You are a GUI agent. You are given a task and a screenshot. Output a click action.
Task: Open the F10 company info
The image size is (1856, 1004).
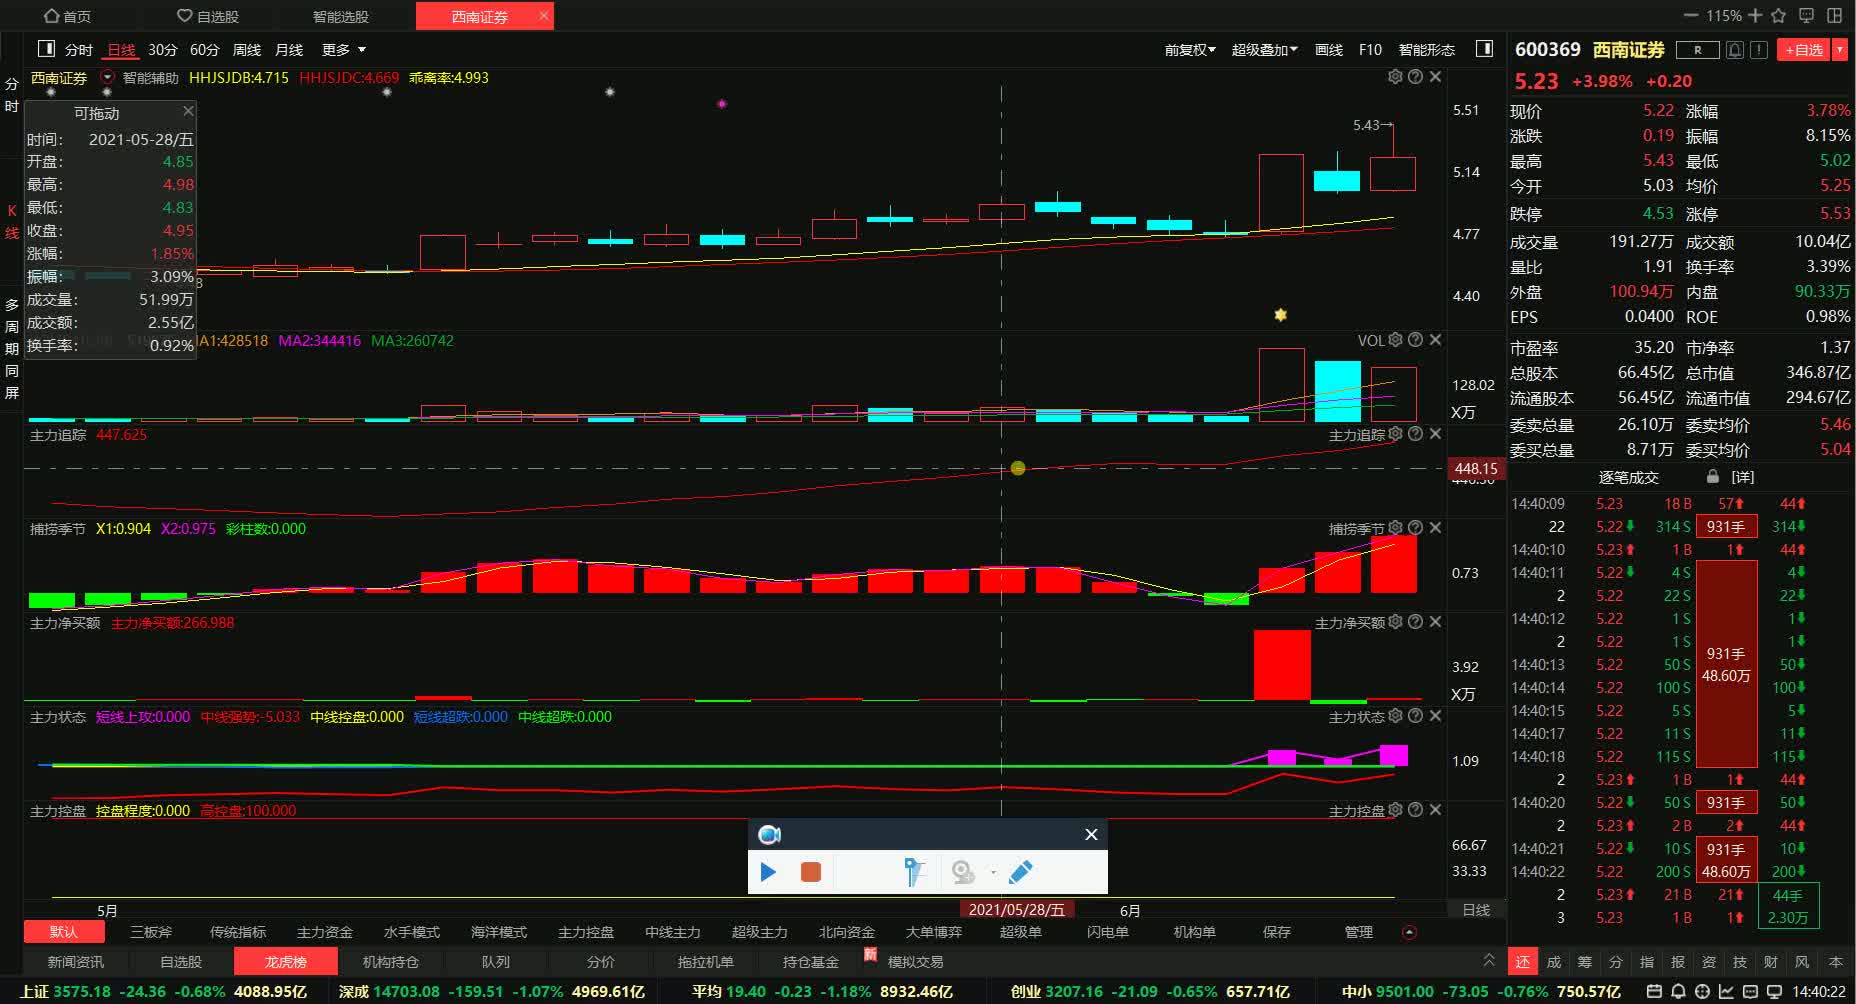pos(1370,50)
